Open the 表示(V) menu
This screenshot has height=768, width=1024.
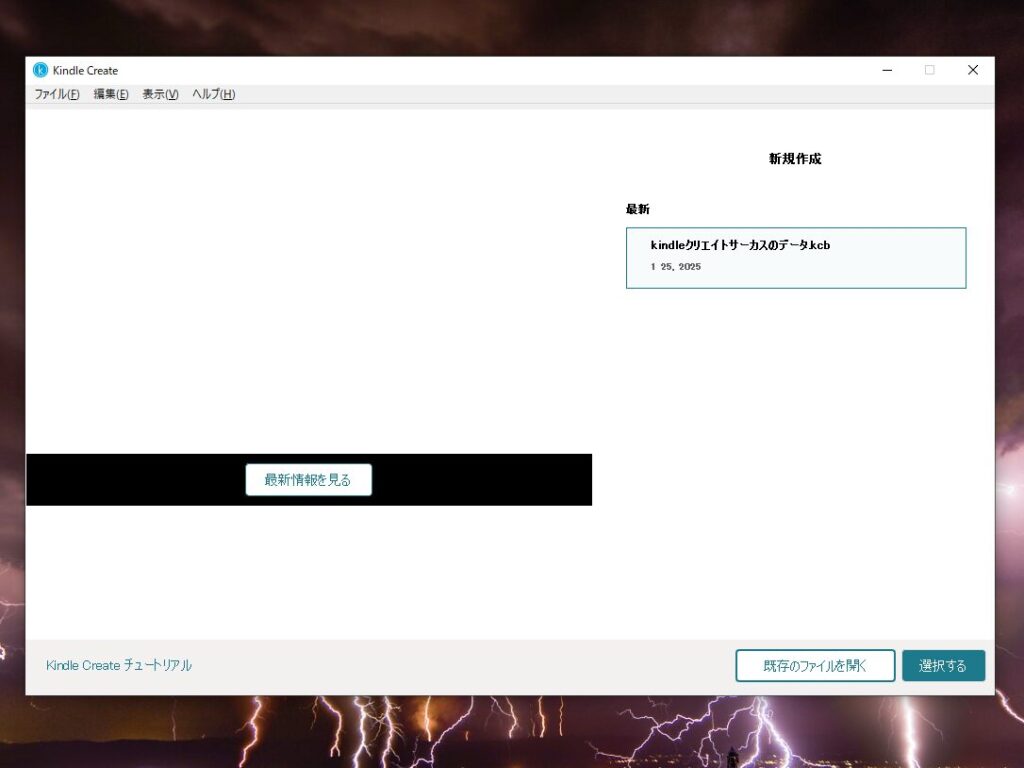[x=161, y=94]
